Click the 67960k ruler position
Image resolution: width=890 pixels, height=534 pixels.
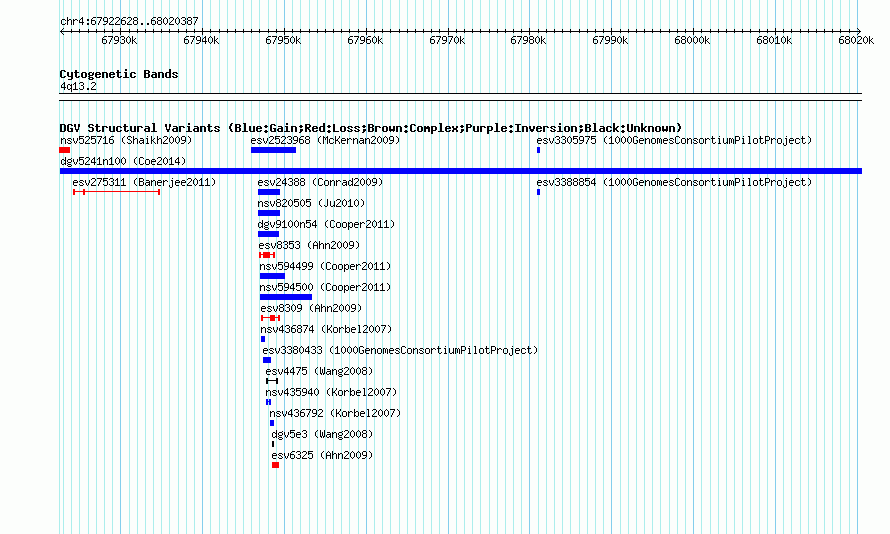pyautogui.click(x=365, y=40)
